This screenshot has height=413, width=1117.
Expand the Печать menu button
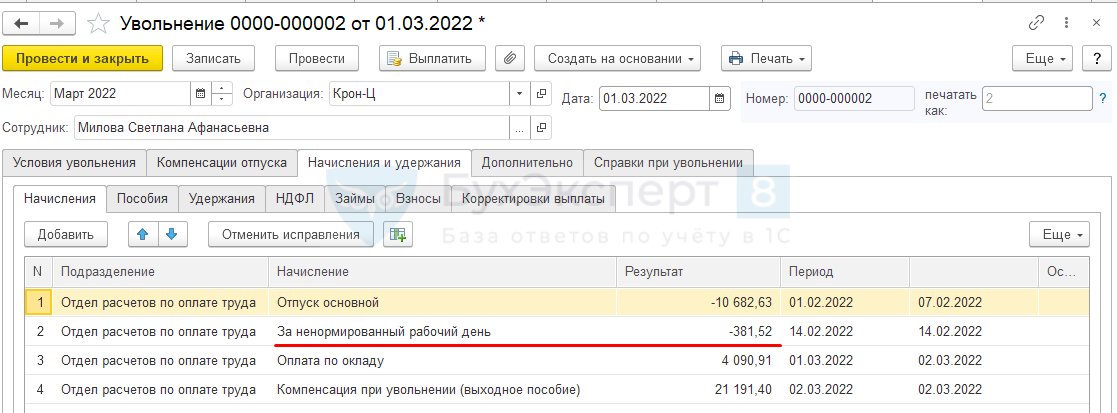tap(766, 58)
